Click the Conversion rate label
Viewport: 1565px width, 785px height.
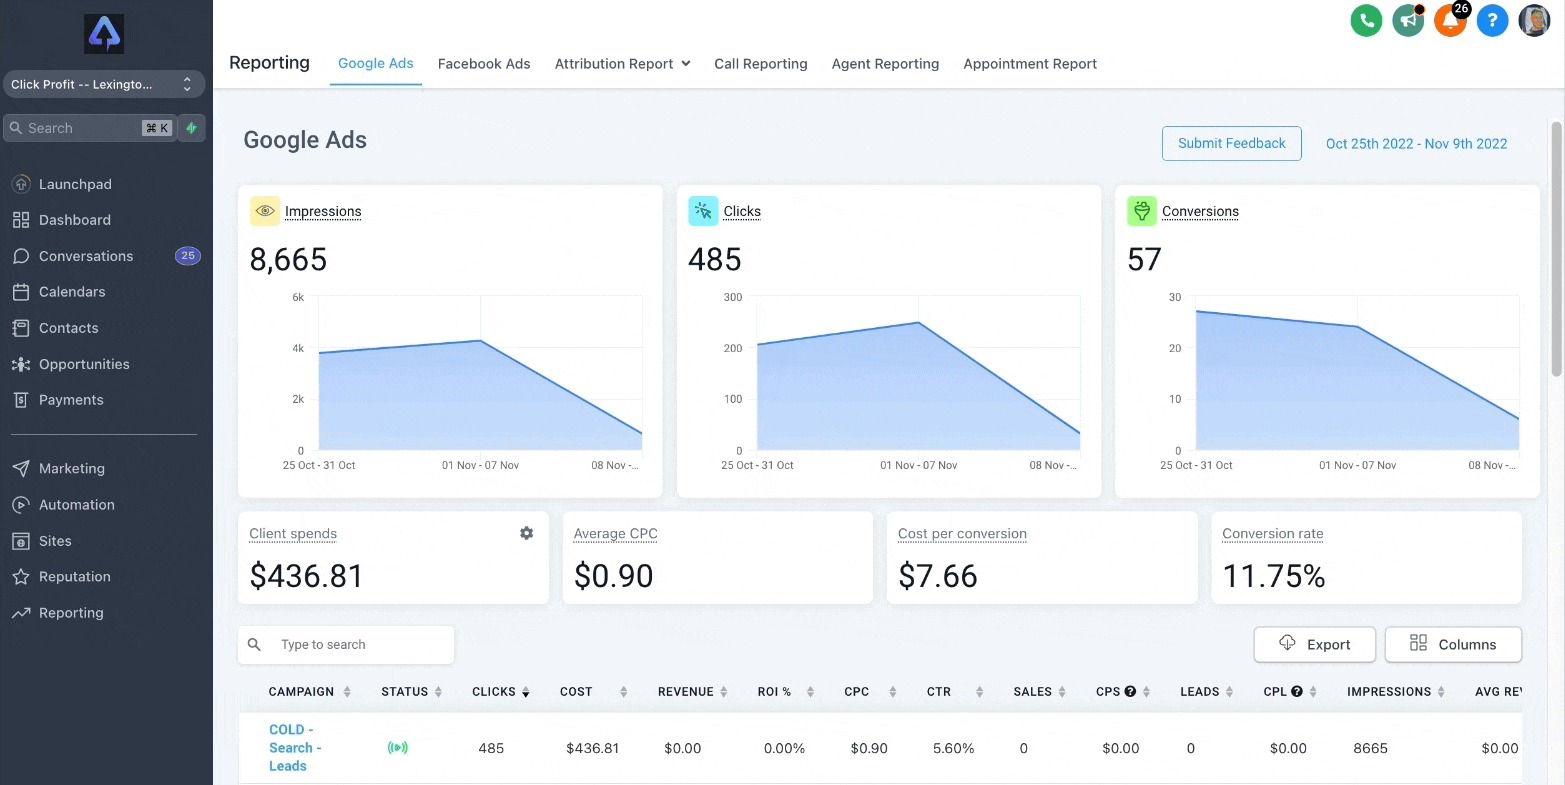point(1272,534)
